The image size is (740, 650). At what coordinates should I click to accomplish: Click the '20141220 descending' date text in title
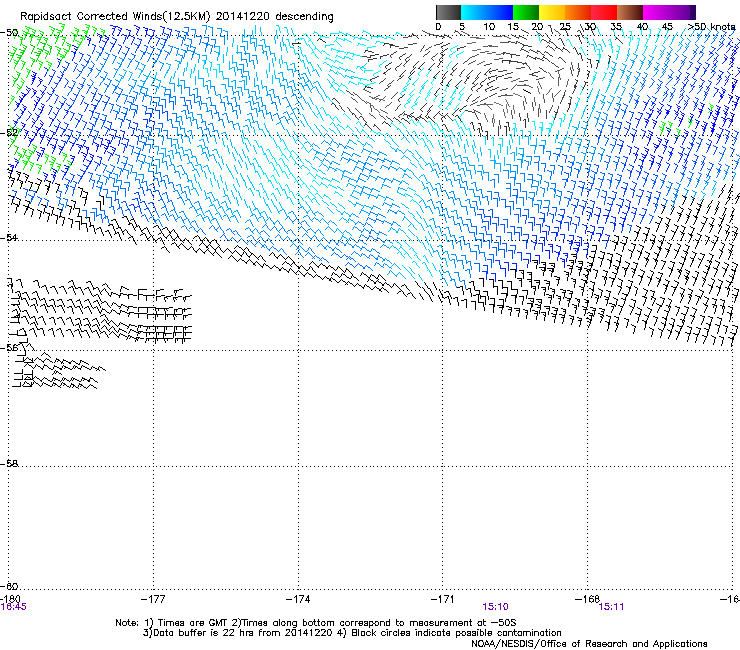(x=274, y=17)
